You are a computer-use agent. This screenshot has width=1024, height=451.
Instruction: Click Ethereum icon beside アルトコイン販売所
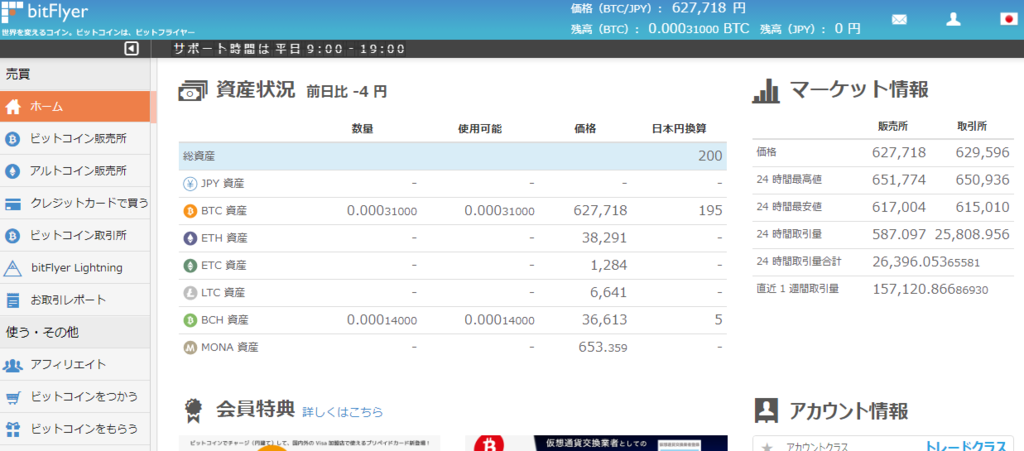12,171
